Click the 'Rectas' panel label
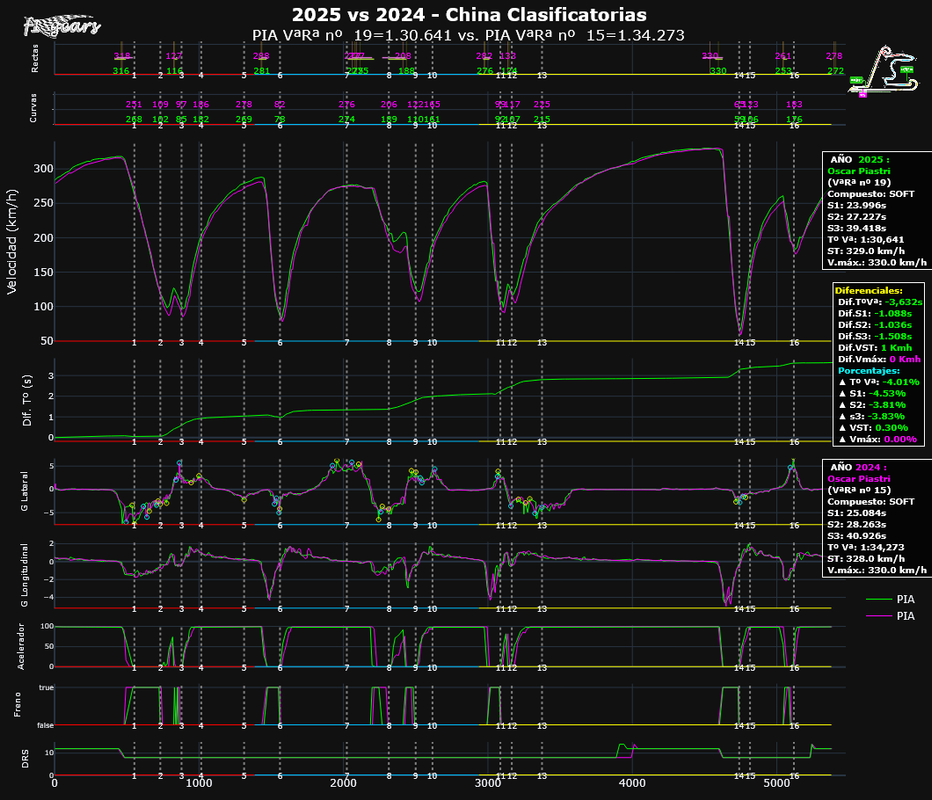This screenshot has height=800, width=932. click(34, 58)
